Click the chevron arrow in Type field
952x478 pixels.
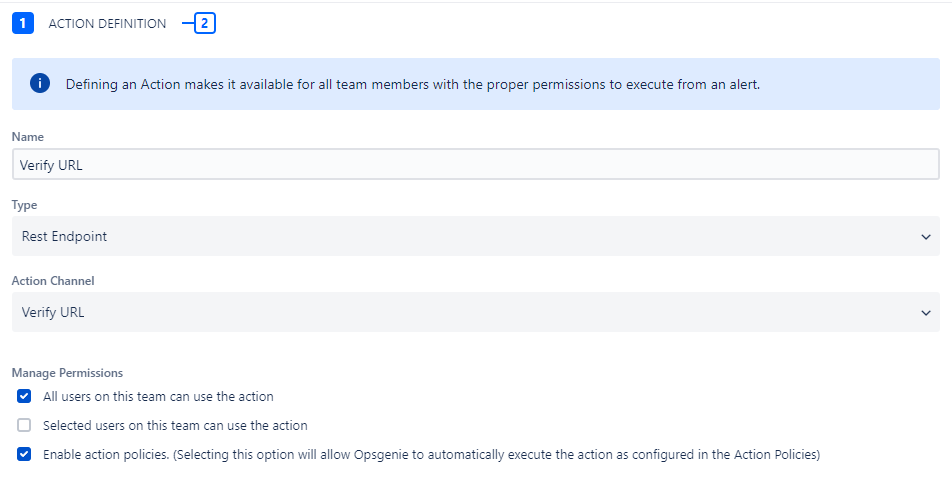924,237
